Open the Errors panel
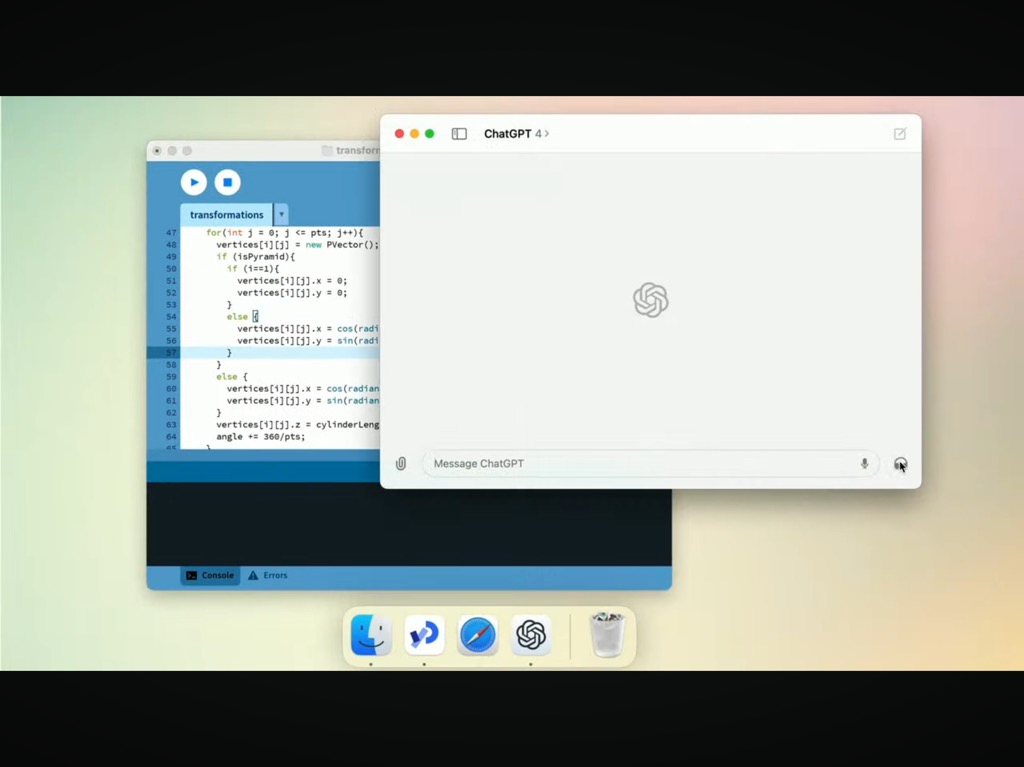The width and height of the screenshot is (1024, 767). coord(268,576)
